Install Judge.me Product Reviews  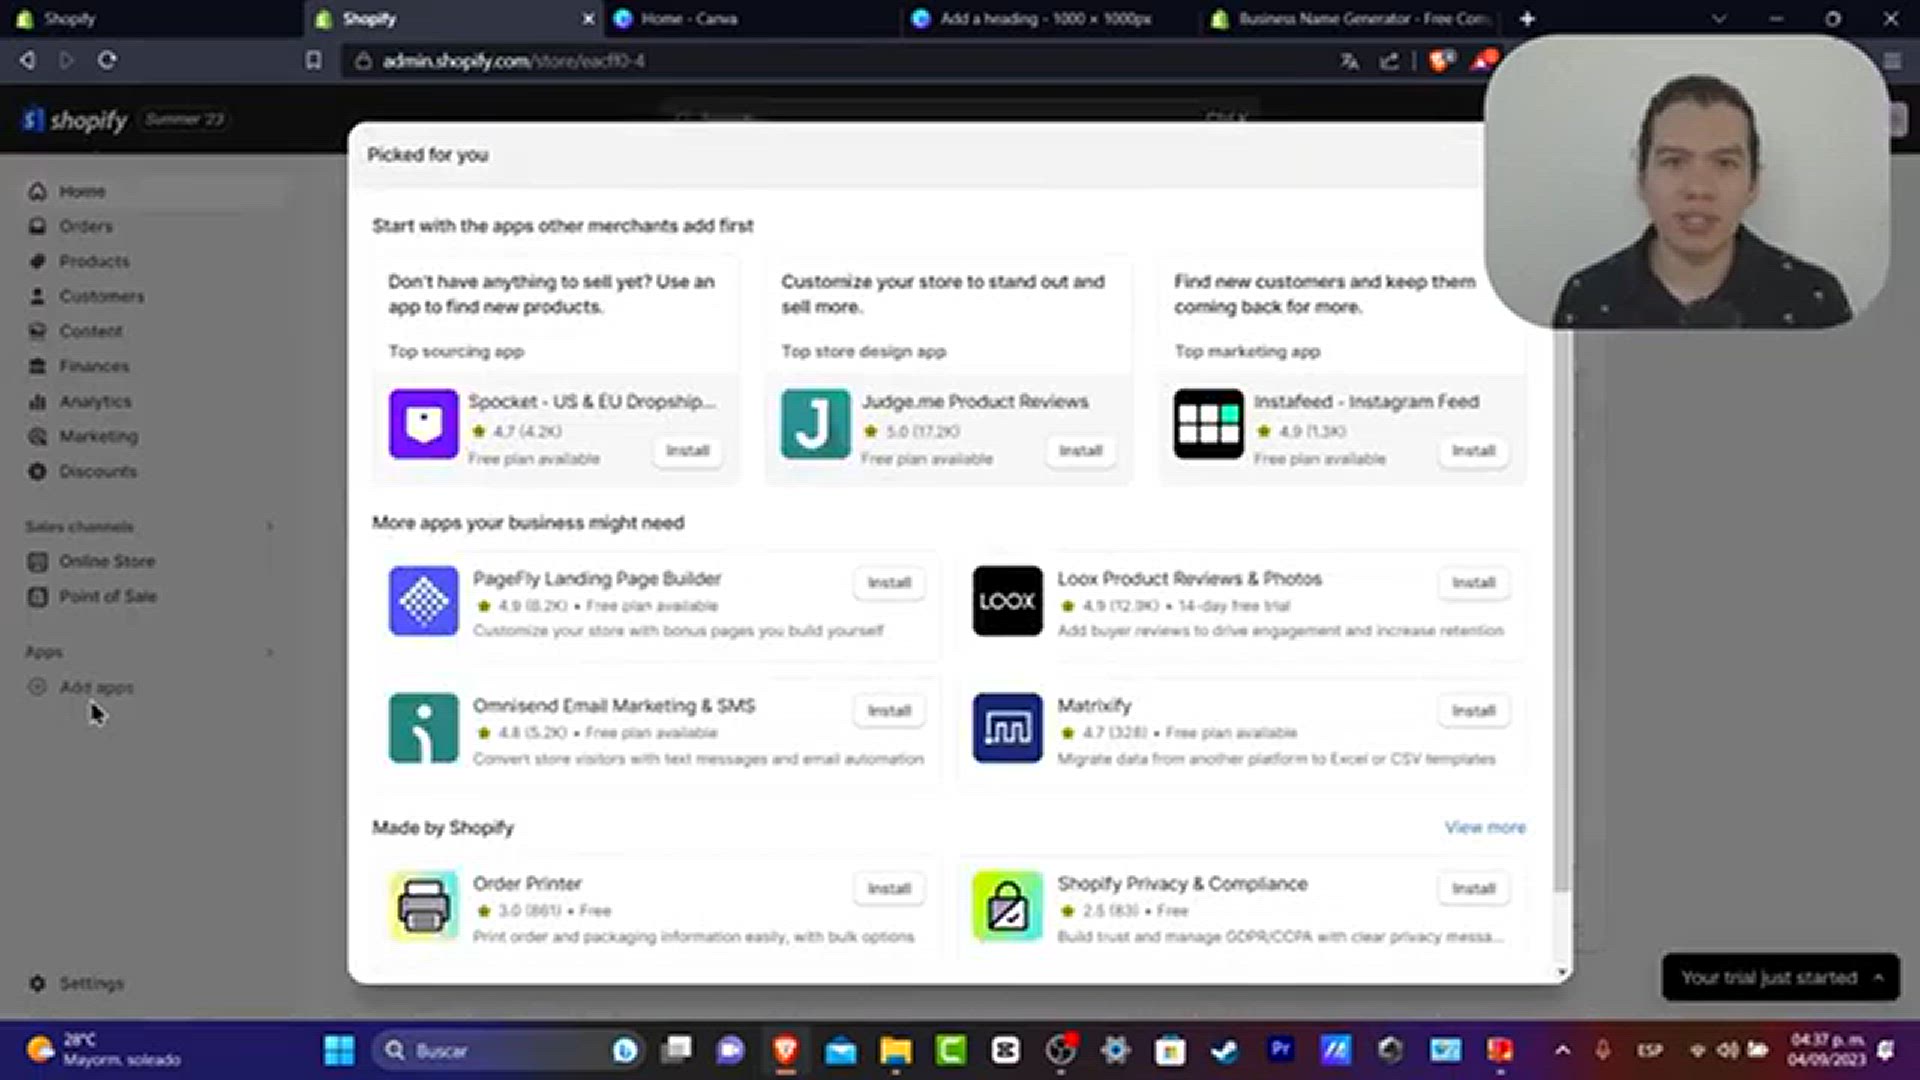tap(1080, 451)
